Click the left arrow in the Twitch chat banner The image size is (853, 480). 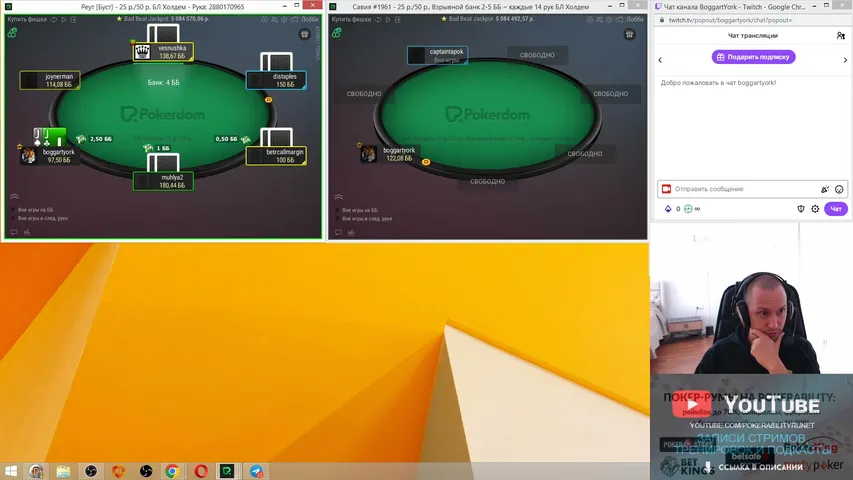[660, 60]
